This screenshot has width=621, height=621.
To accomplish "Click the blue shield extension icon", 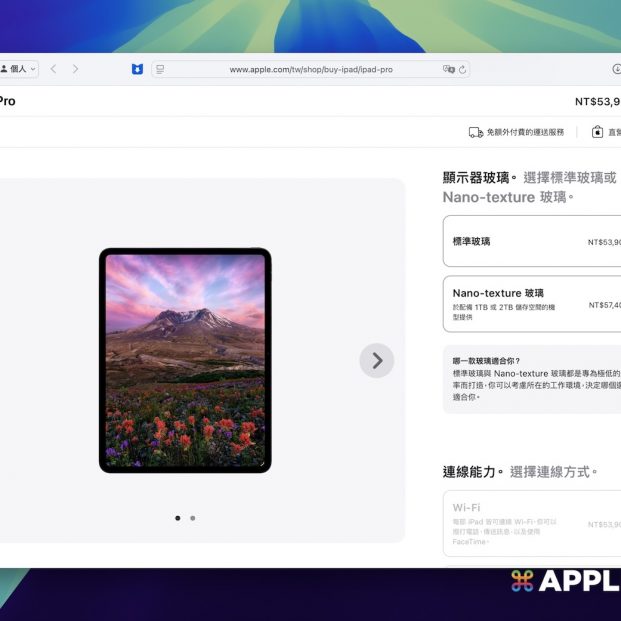I will coord(137,69).
